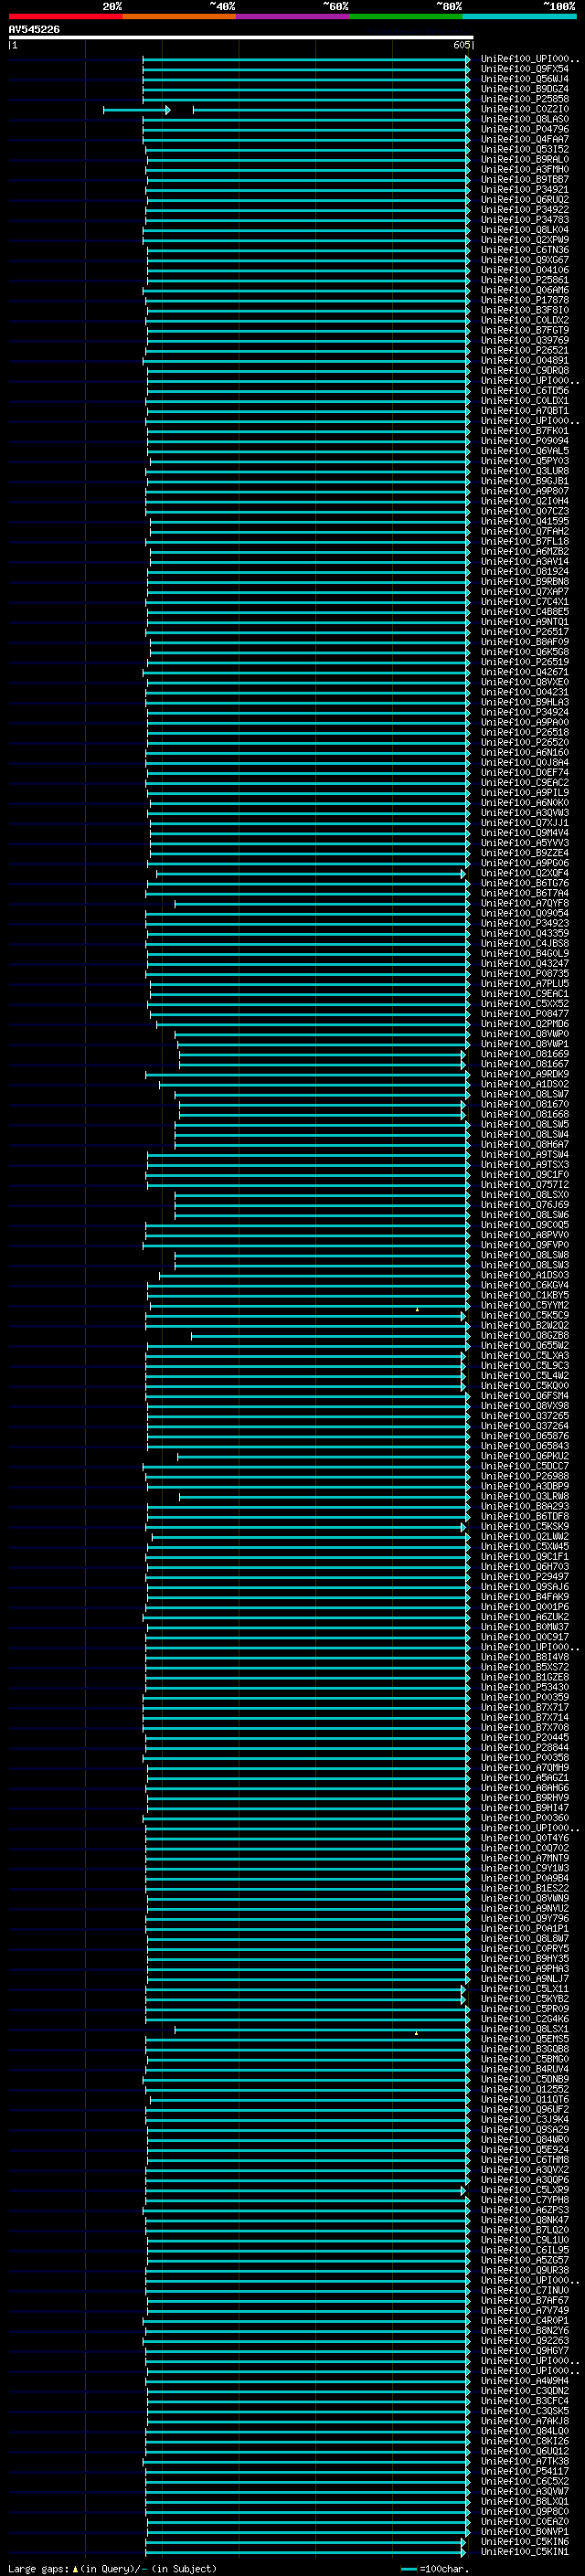
Task: Select label UniRef100_P34921
Action: pyautogui.click(x=525, y=190)
